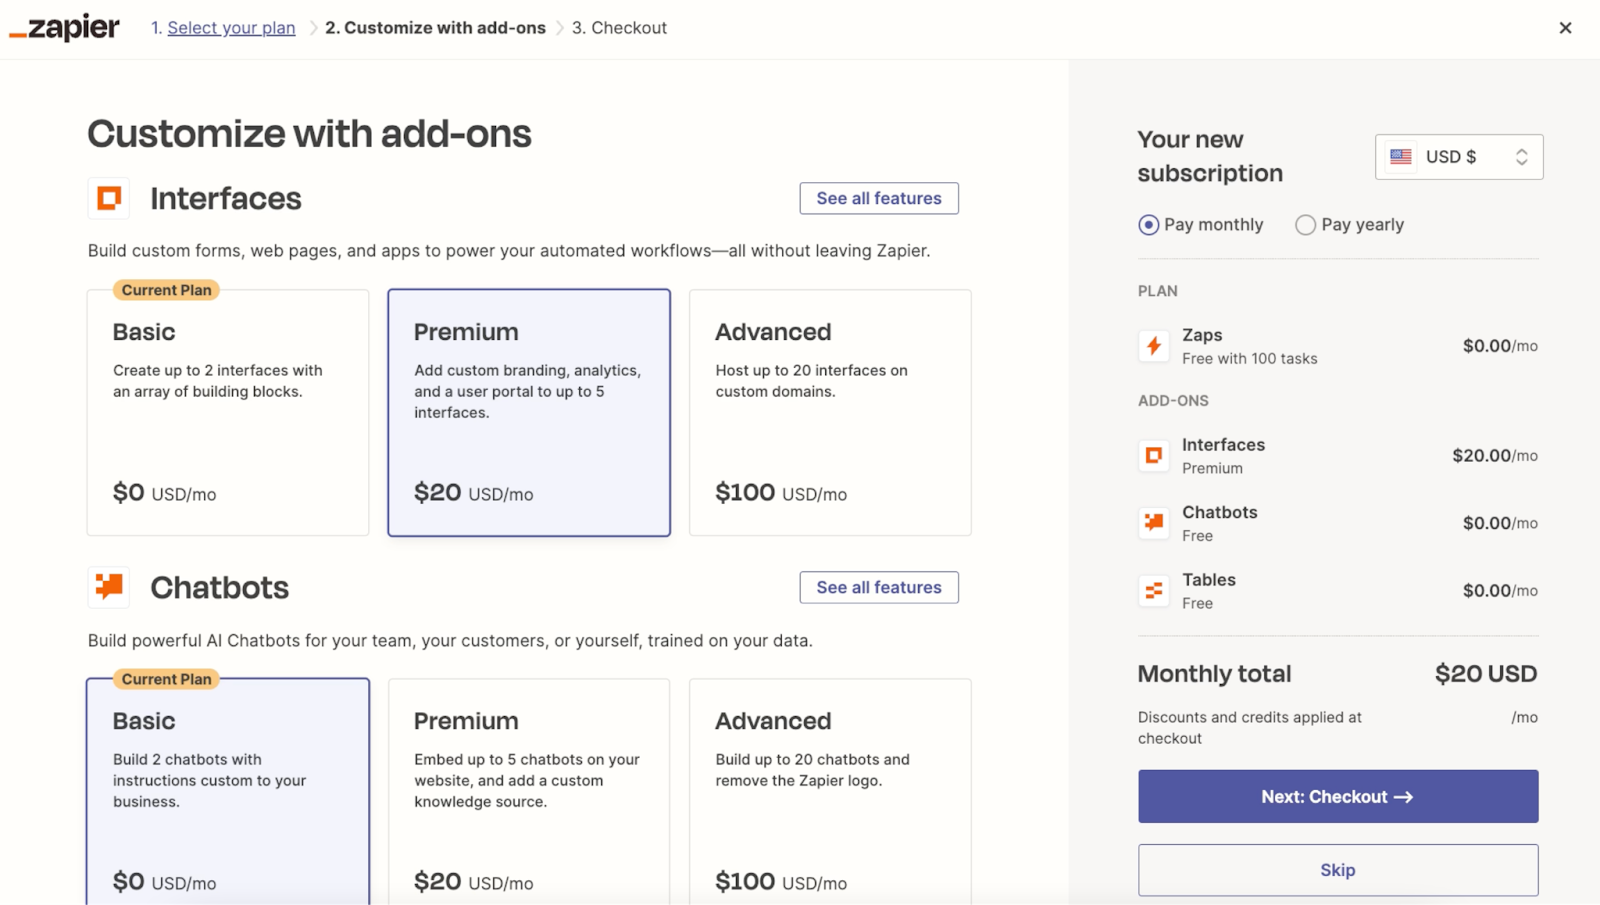Click the Tables icon in subscription summary
Screen dimensions: 1600x905
[1154, 591]
